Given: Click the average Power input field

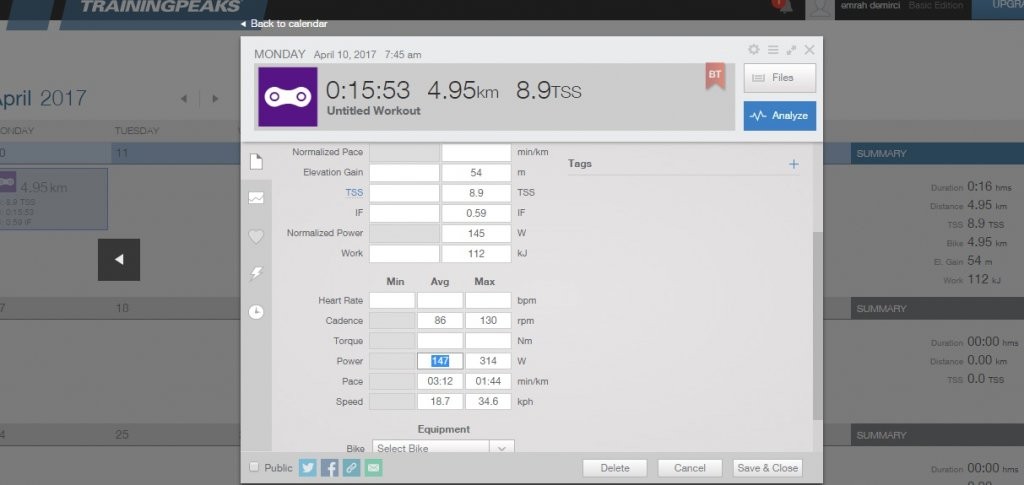Looking at the screenshot, I should [x=440, y=361].
